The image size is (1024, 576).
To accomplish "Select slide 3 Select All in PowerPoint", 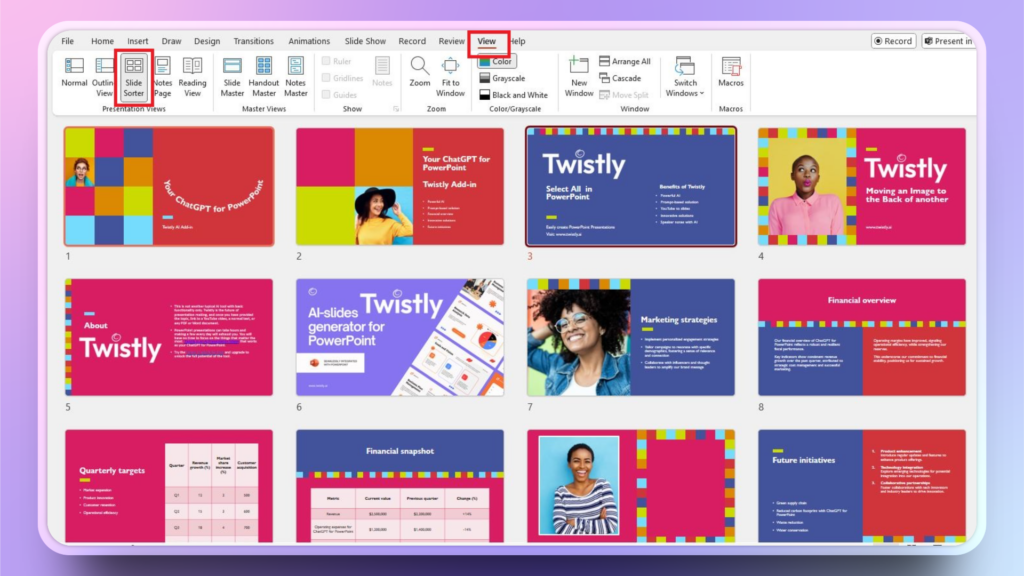I will (x=631, y=187).
